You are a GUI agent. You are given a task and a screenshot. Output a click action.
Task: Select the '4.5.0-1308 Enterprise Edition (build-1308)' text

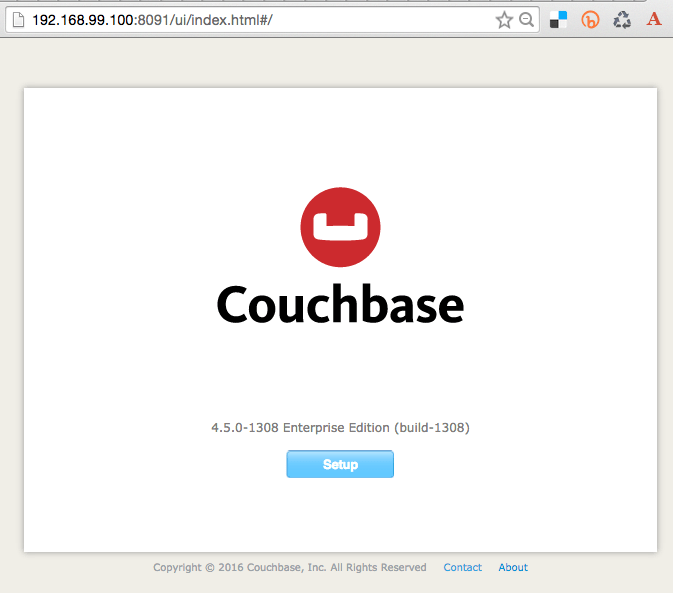coord(340,428)
